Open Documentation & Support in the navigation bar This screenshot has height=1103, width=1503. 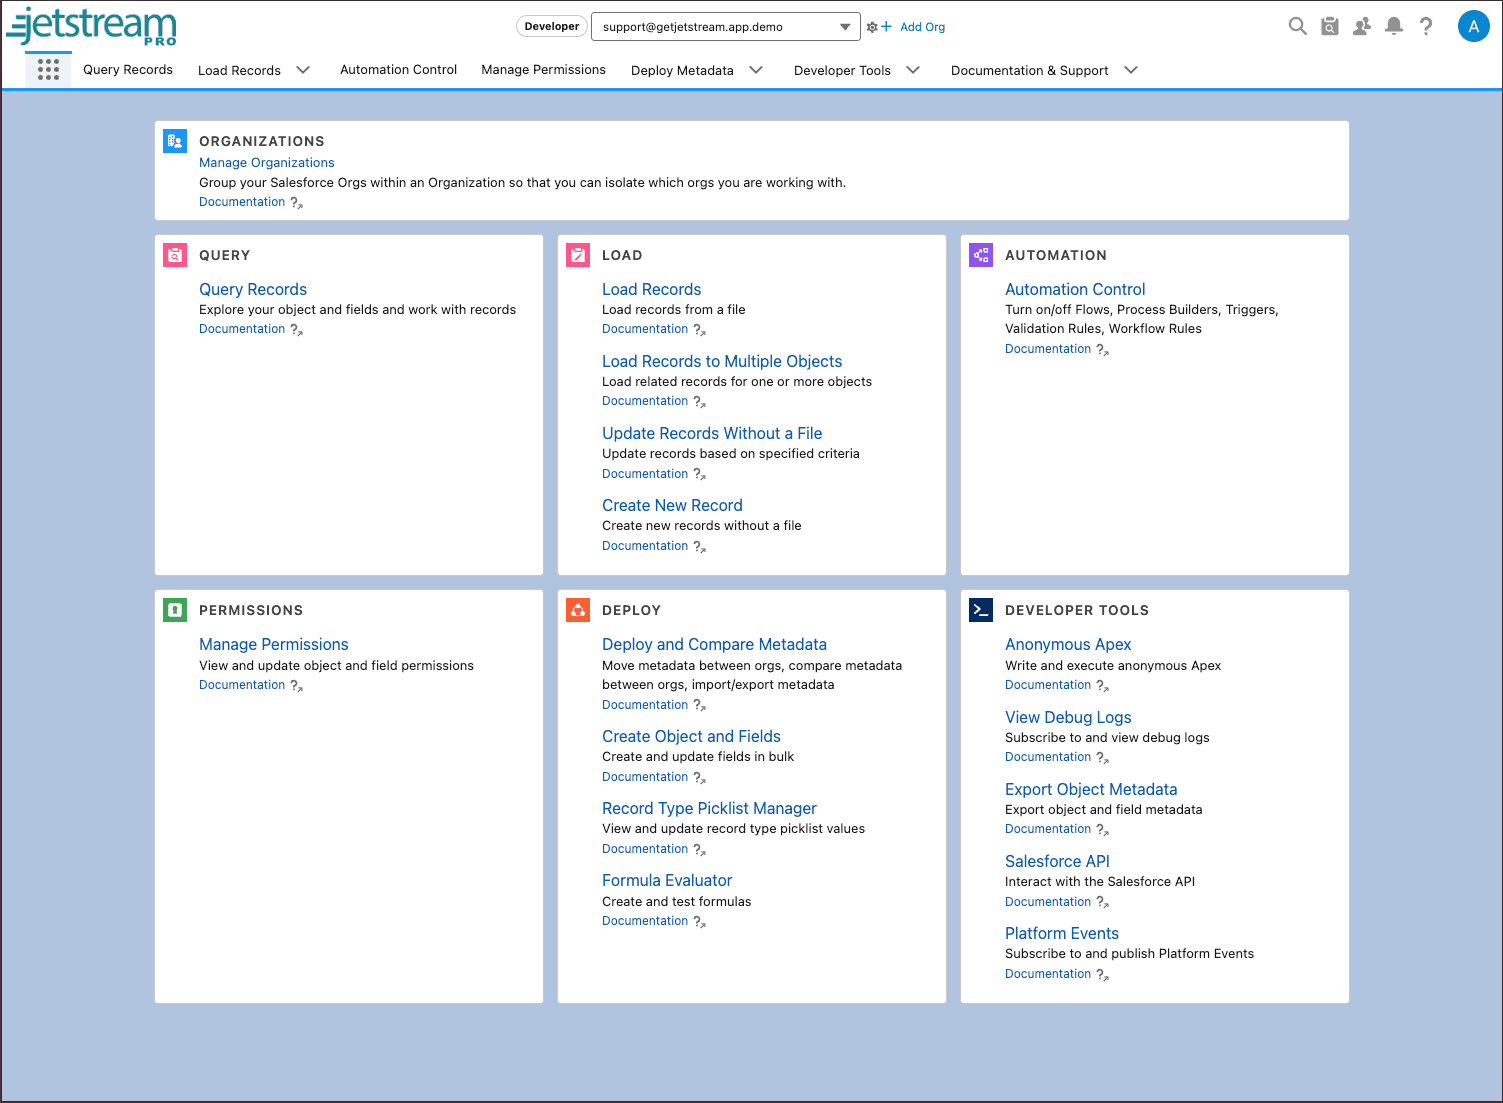click(x=1029, y=70)
